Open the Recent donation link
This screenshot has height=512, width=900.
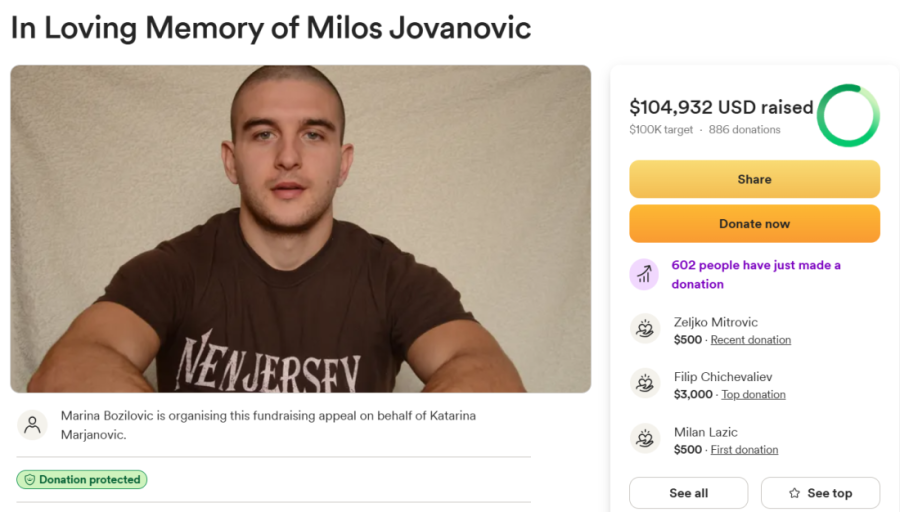click(x=750, y=340)
